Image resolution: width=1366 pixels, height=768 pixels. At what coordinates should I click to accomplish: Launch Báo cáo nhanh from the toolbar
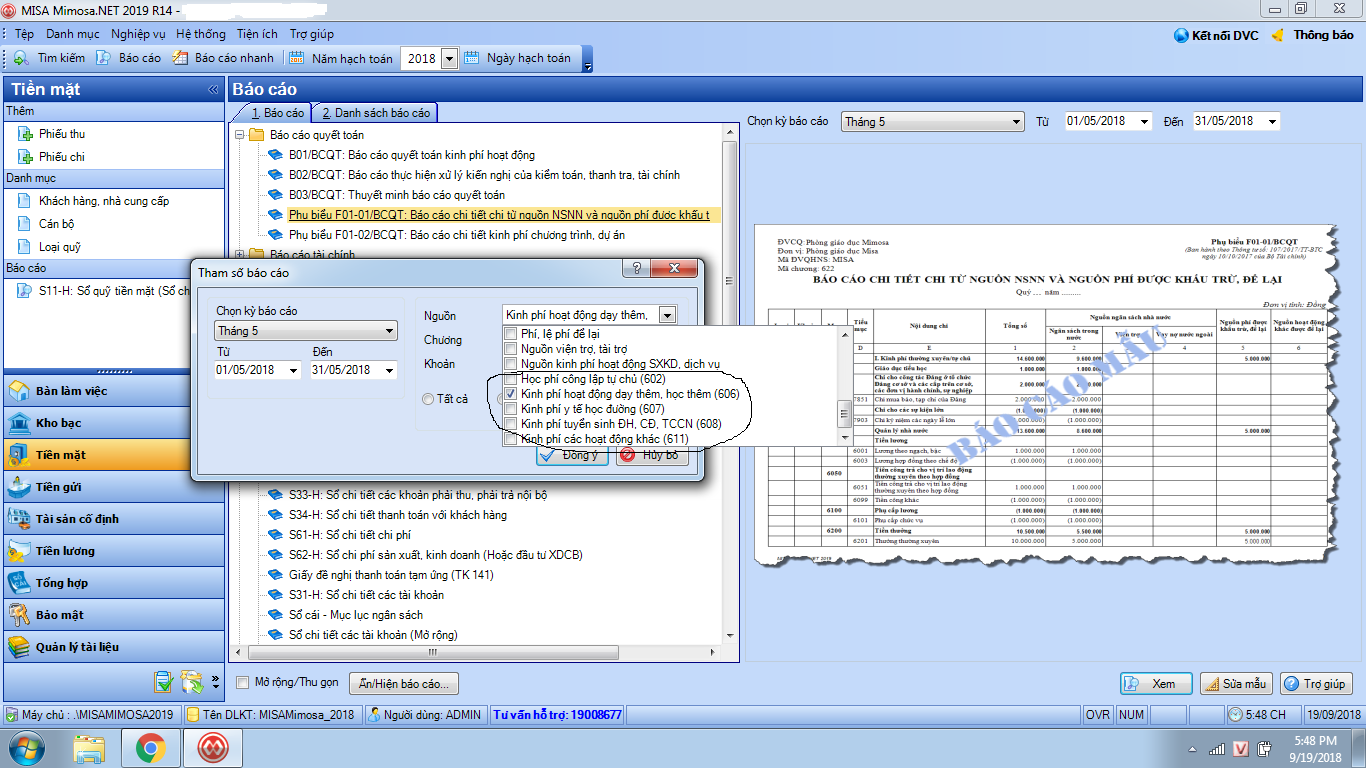coord(222,58)
